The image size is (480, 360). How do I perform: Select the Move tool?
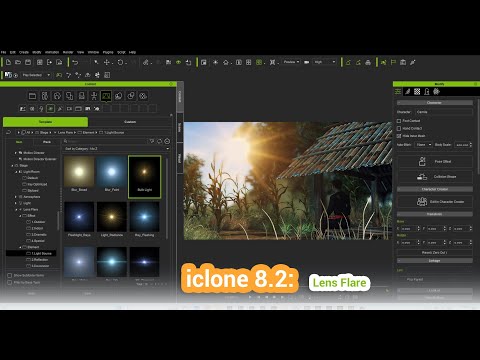click(x=107, y=62)
